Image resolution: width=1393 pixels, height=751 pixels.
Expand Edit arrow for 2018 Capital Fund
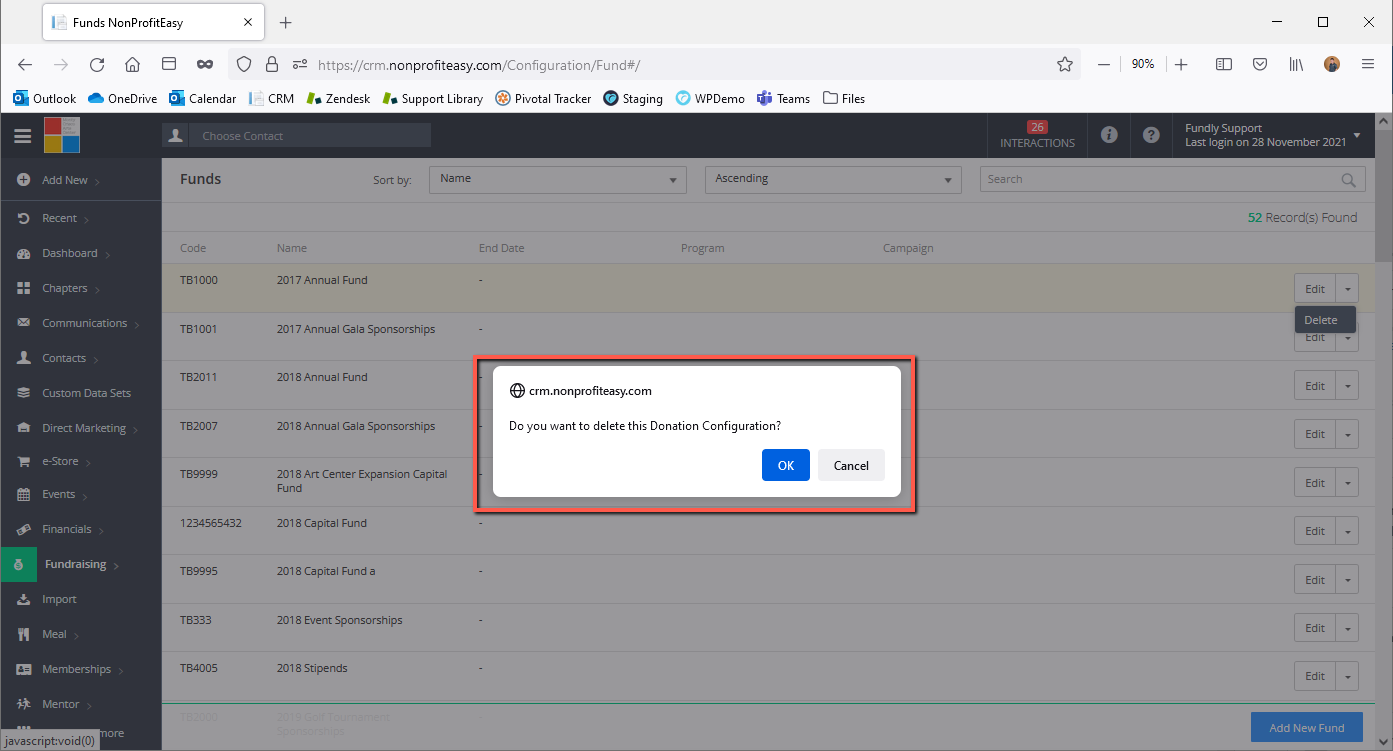[1347, 531]
